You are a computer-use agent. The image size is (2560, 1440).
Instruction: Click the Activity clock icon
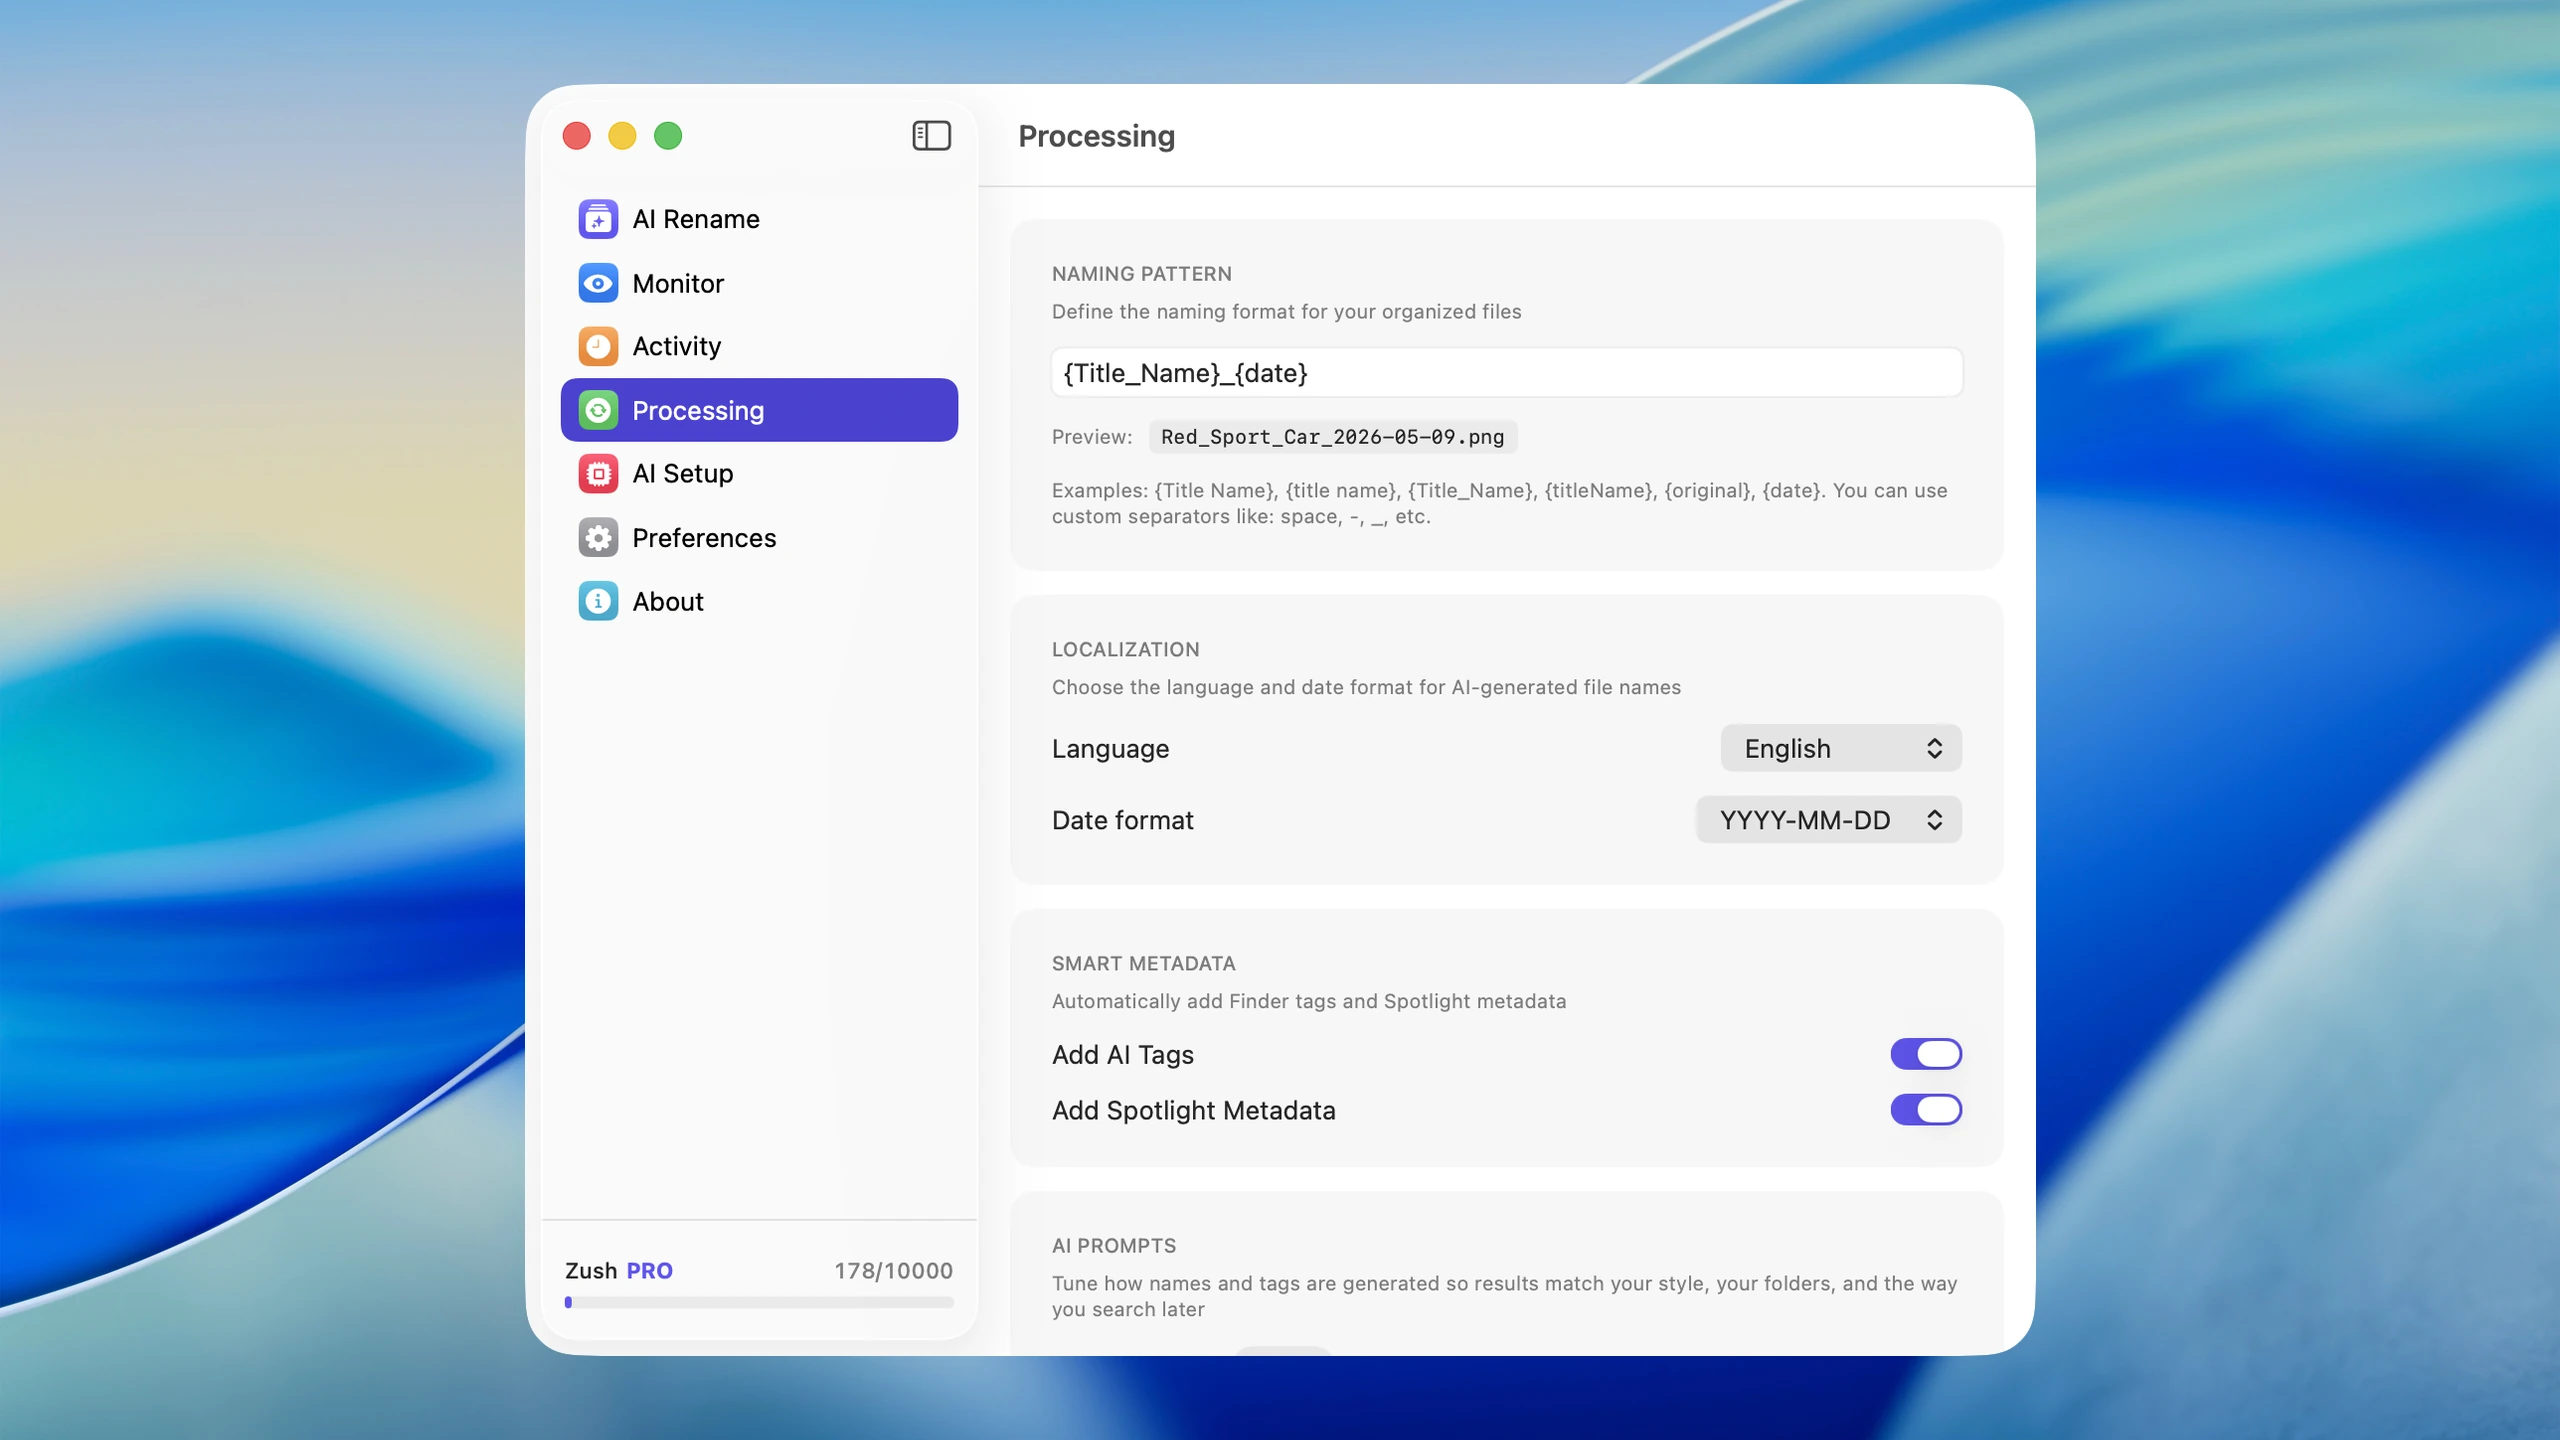click(x=598, y=346)
